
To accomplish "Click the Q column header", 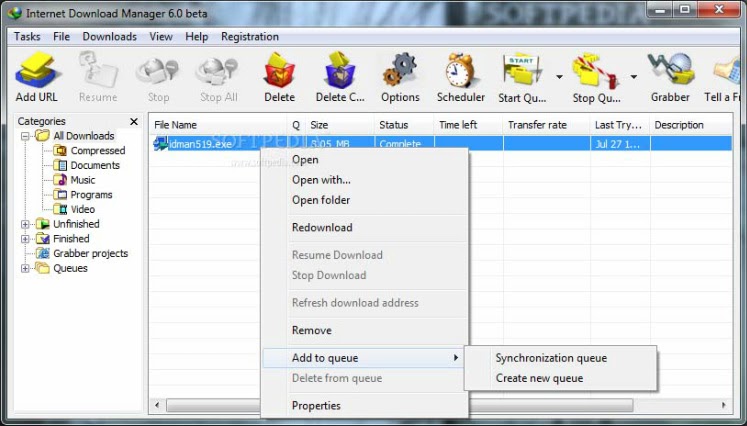I will [296, 125].
